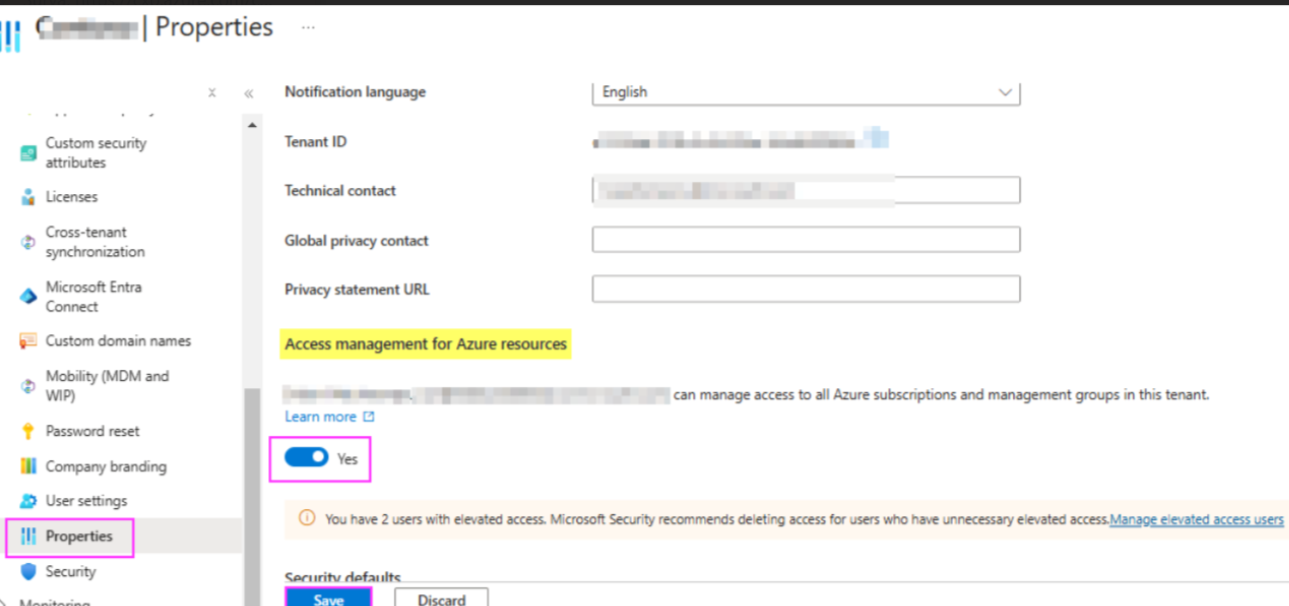Click the Microsoft Entra Connect icon

pos(28,297)
